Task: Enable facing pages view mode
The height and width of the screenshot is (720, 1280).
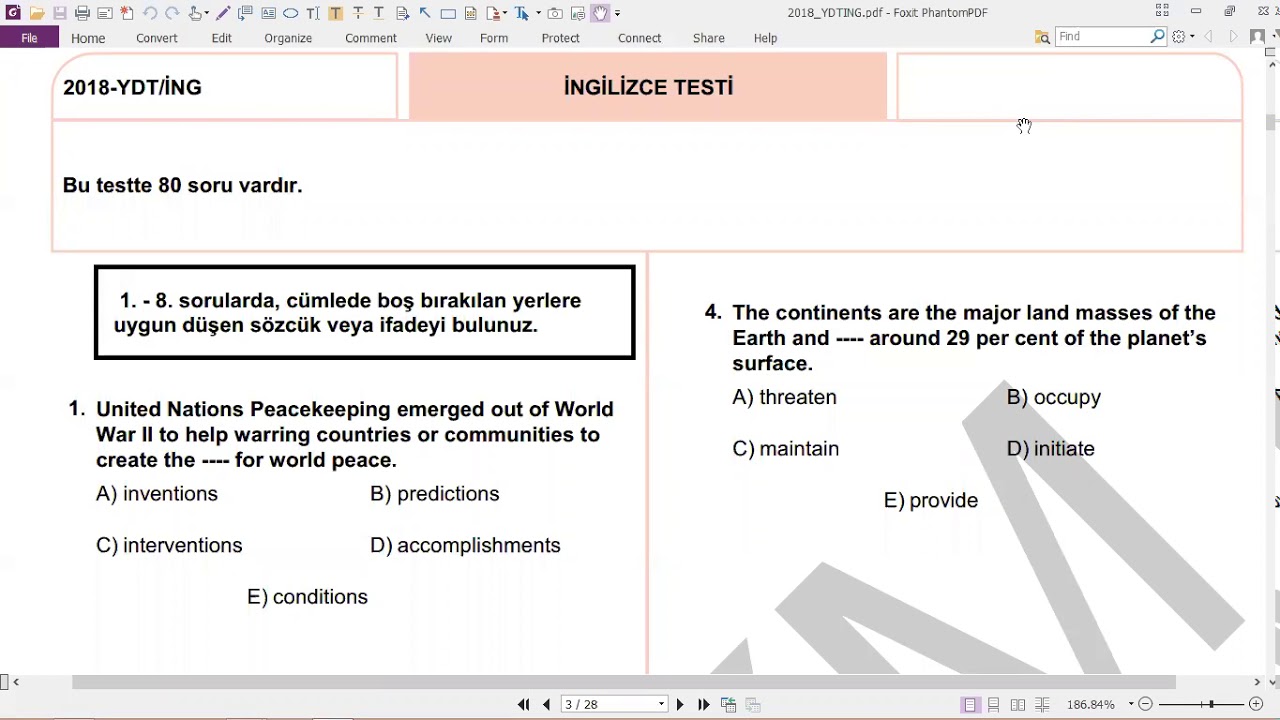Action: (1018, 705)
